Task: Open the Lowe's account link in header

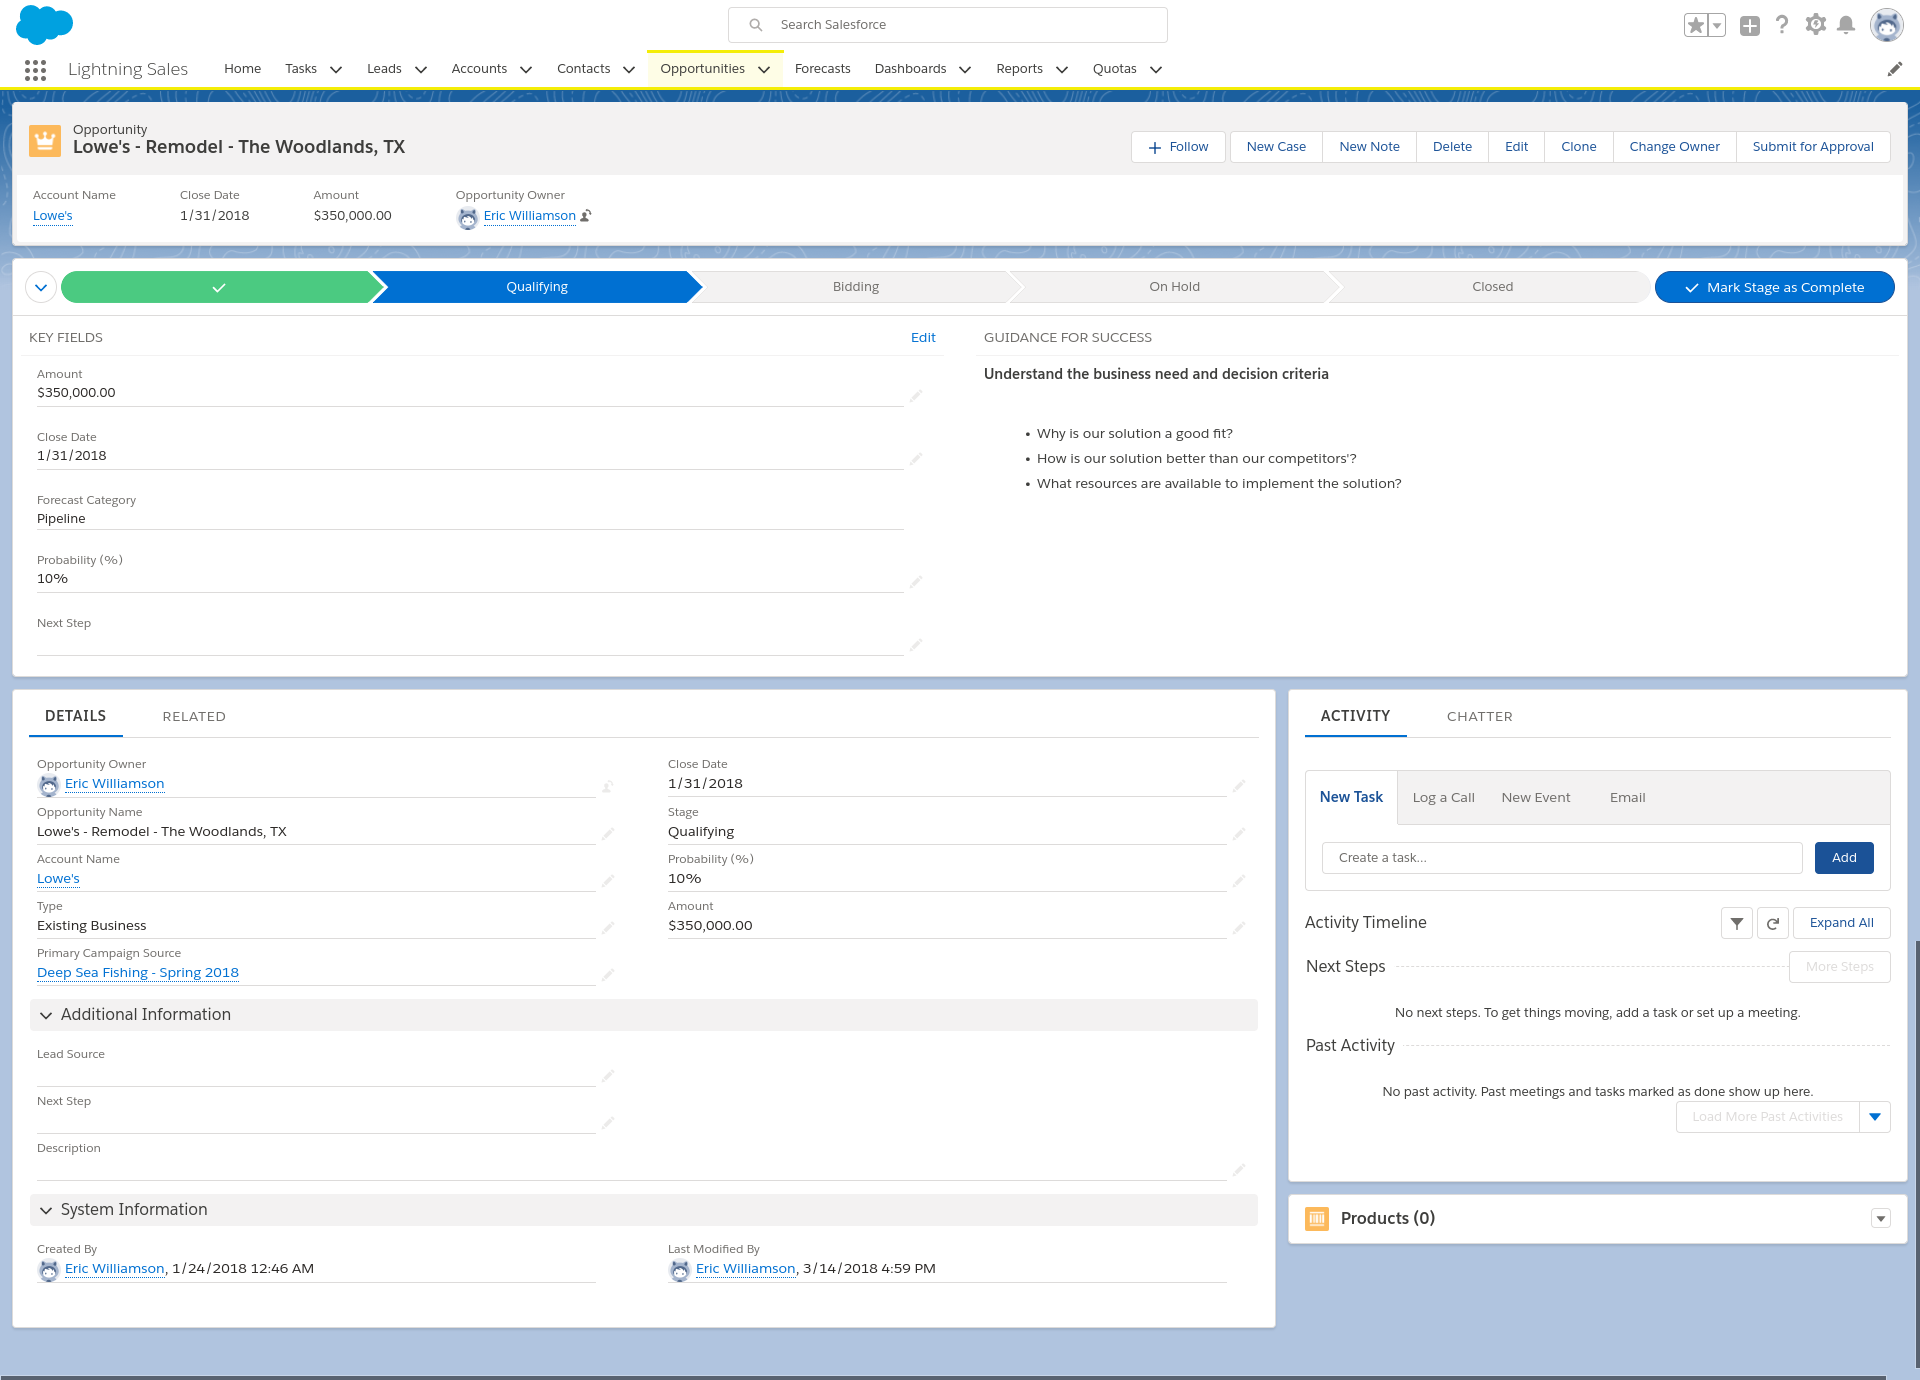Action: tap(53, 216)
